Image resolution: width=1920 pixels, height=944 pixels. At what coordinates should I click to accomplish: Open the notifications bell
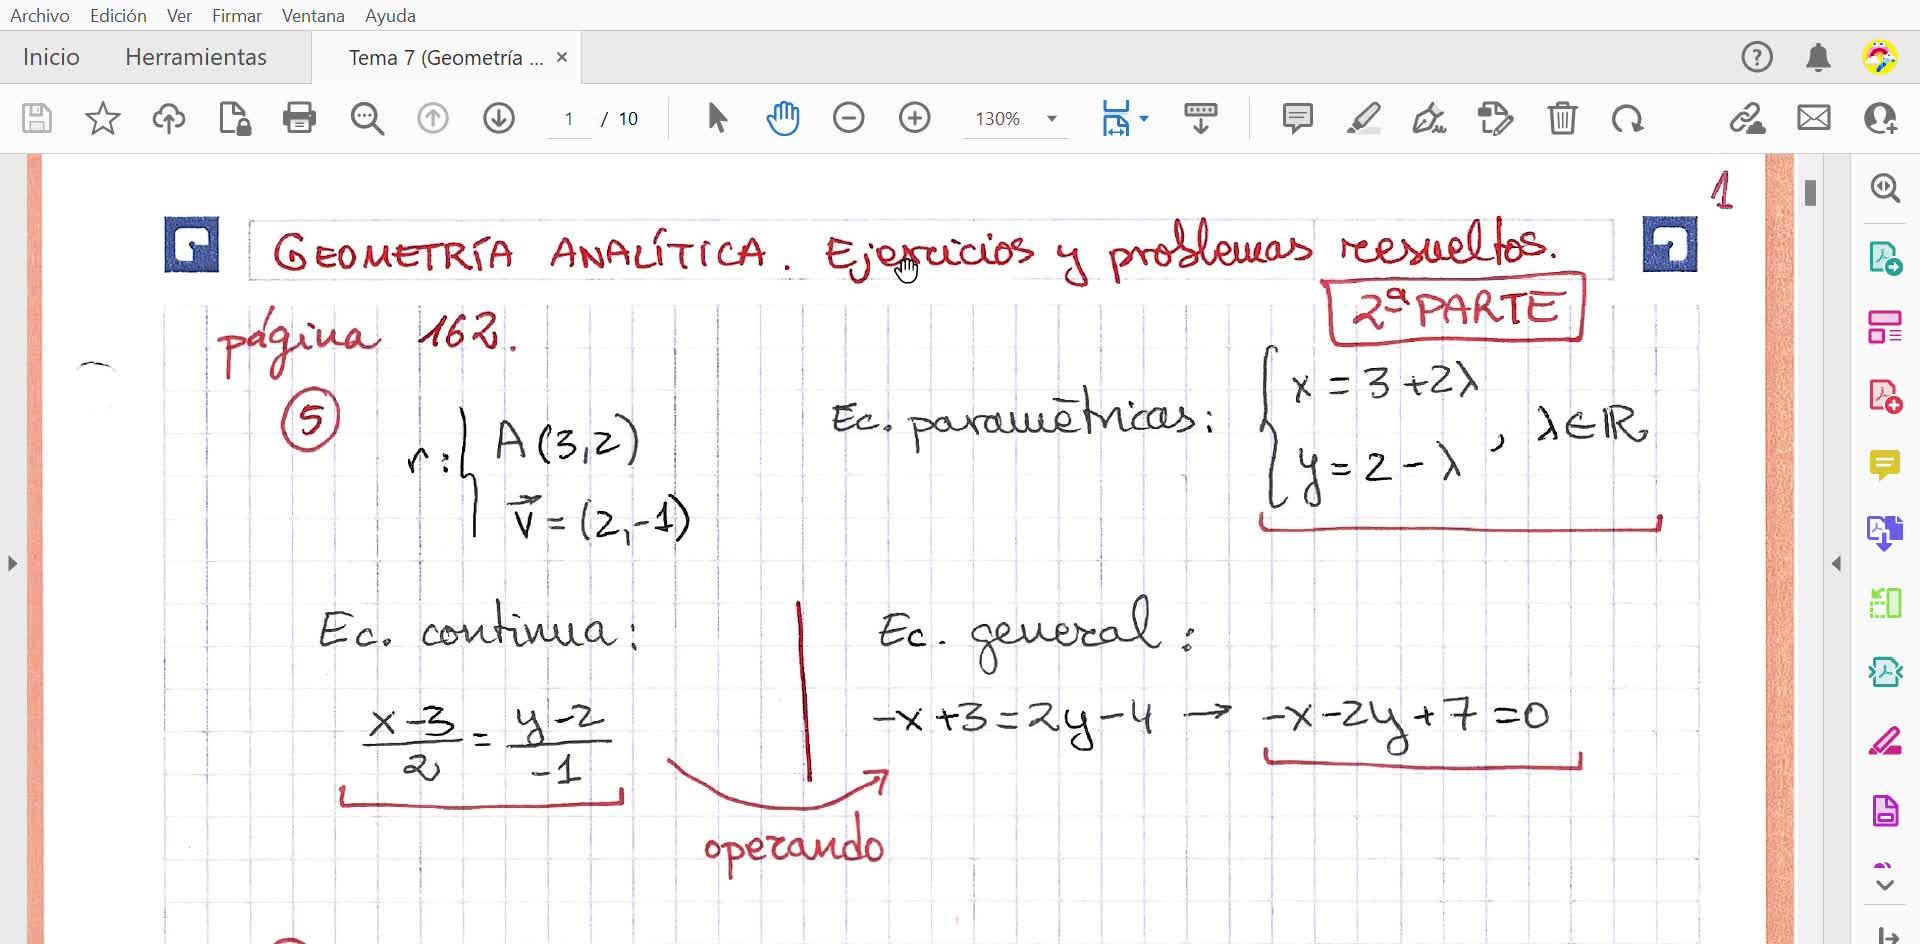pyautogui.click(x=1819, y=57)
